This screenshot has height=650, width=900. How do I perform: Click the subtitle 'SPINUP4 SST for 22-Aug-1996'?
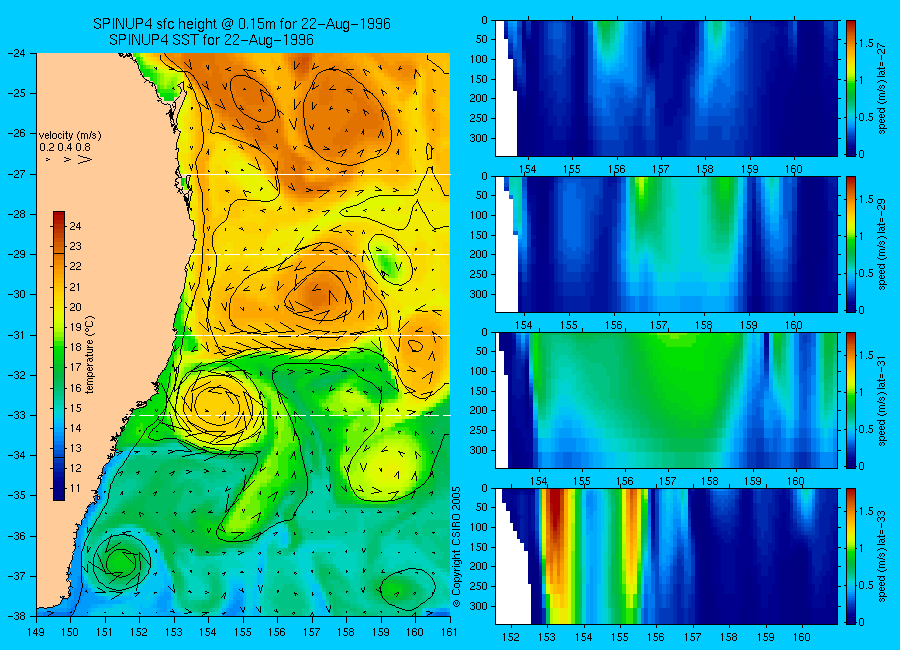click(x=211, y=40)
